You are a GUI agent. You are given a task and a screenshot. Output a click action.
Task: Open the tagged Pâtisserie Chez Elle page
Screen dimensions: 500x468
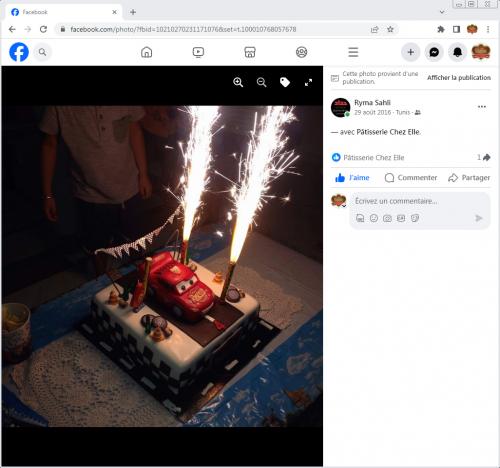[388, 132]
